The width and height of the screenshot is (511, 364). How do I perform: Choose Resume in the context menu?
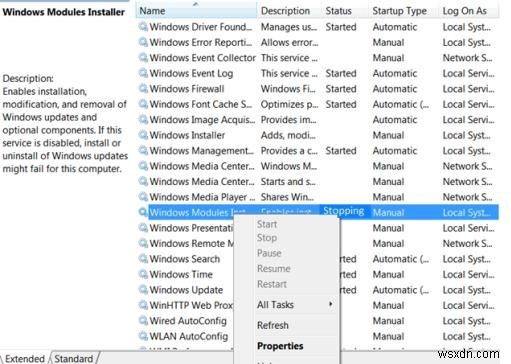coord(274,269)
